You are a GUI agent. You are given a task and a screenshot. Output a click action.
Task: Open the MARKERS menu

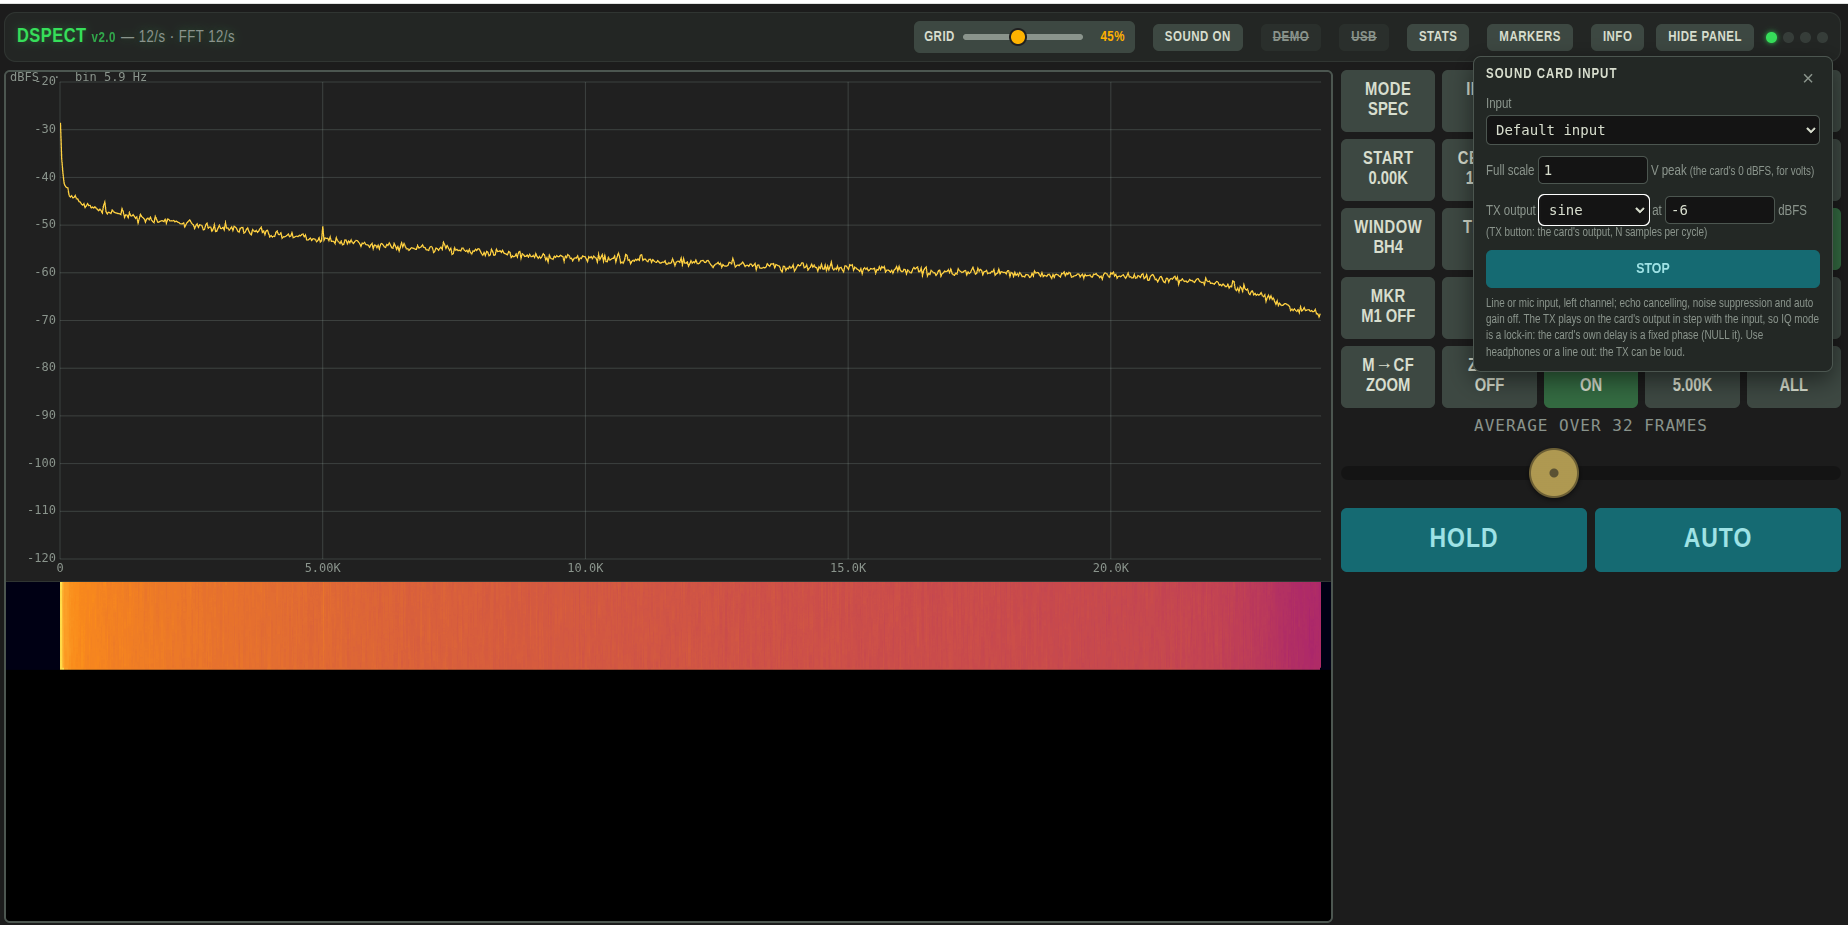(1529, 37)
